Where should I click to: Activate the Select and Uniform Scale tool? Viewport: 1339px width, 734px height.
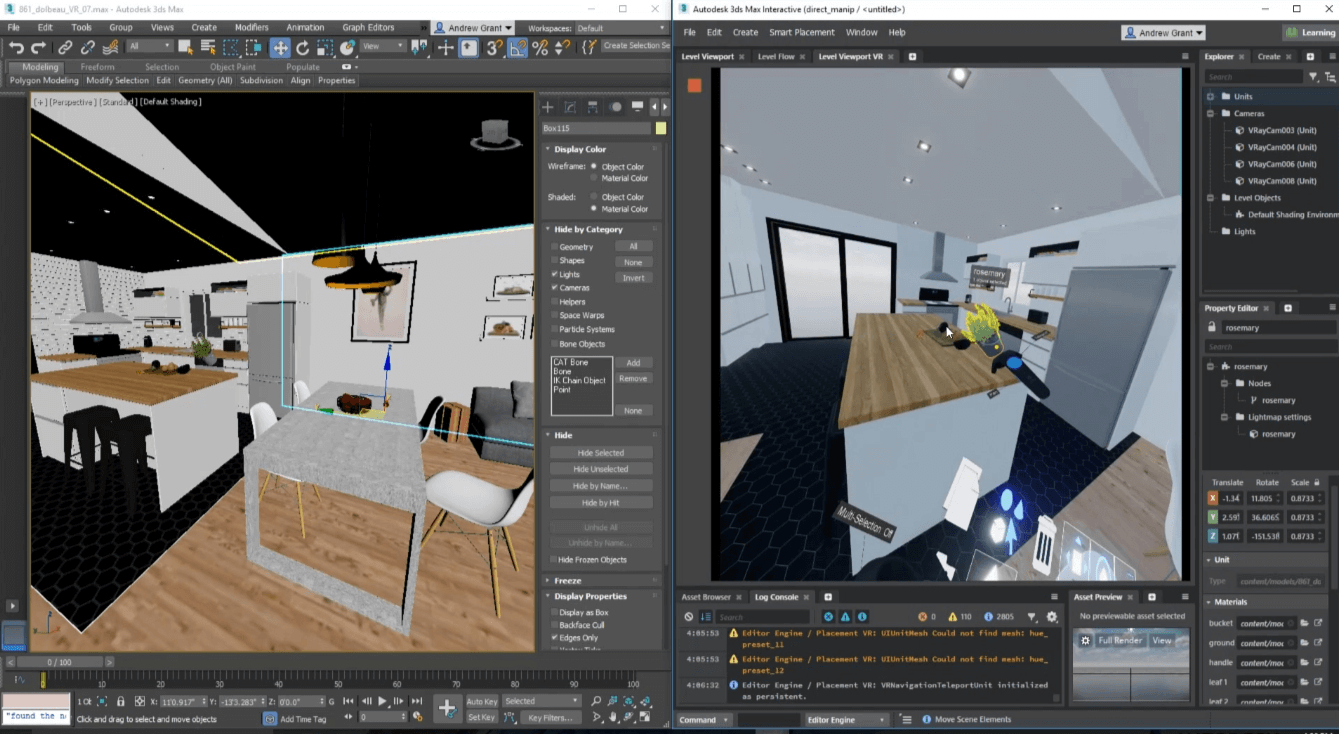point(325,47)
